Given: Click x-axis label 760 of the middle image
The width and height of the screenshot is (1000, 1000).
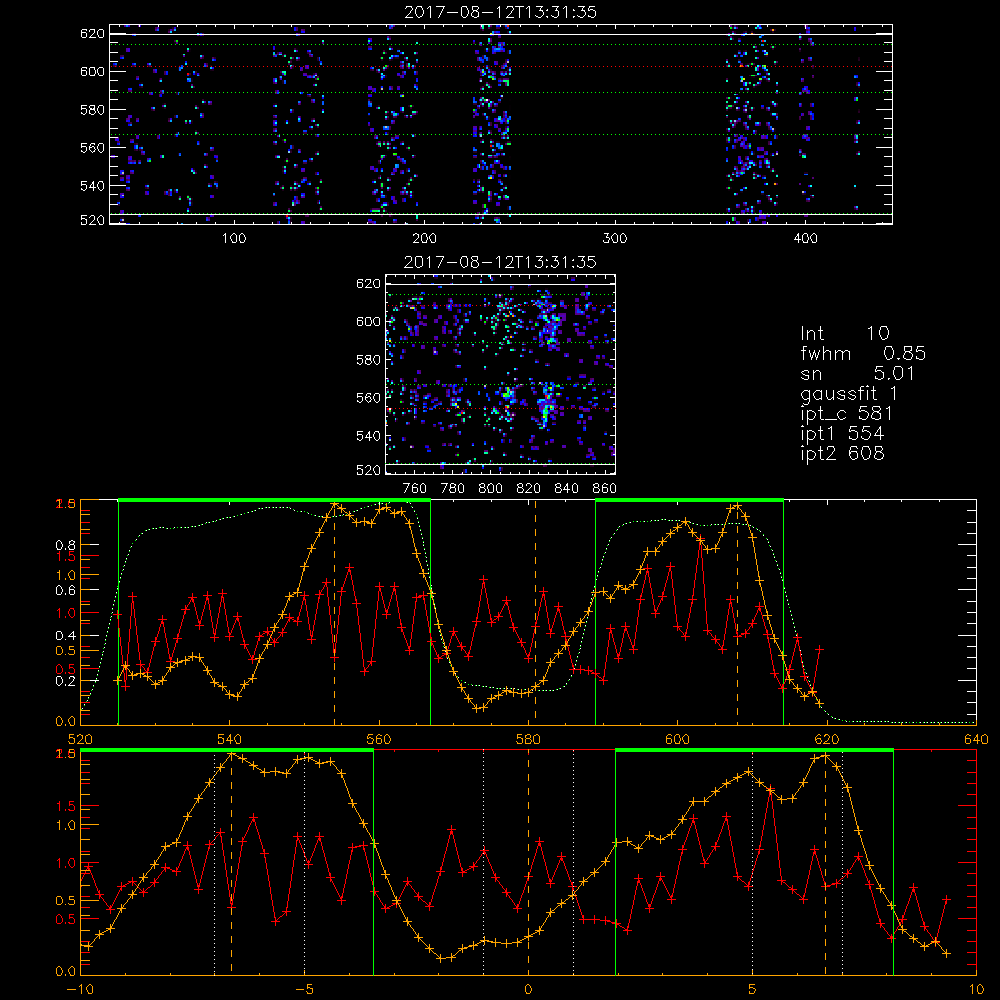Looking at the screenshot, I should (x=415, y=489).
